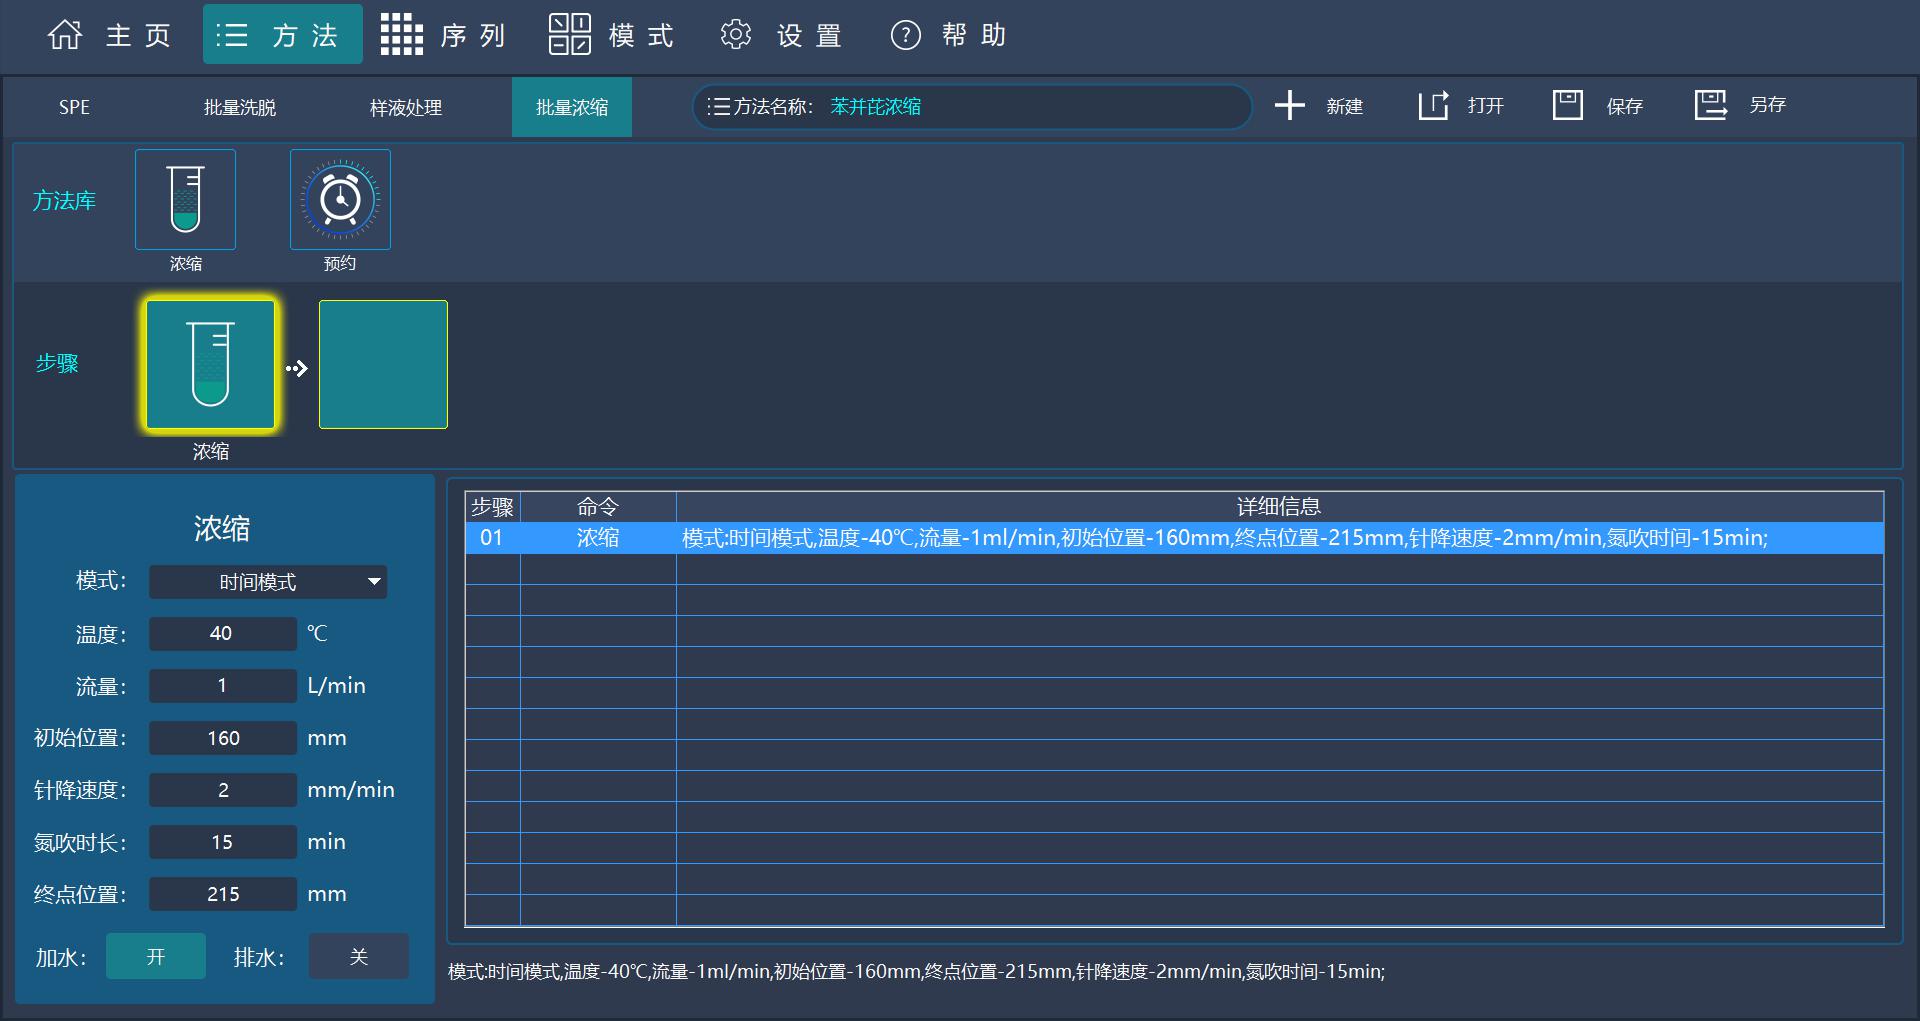Open 设置 via gear icon
This screenshot has width=1920, height=1021.
click(735, 35)
